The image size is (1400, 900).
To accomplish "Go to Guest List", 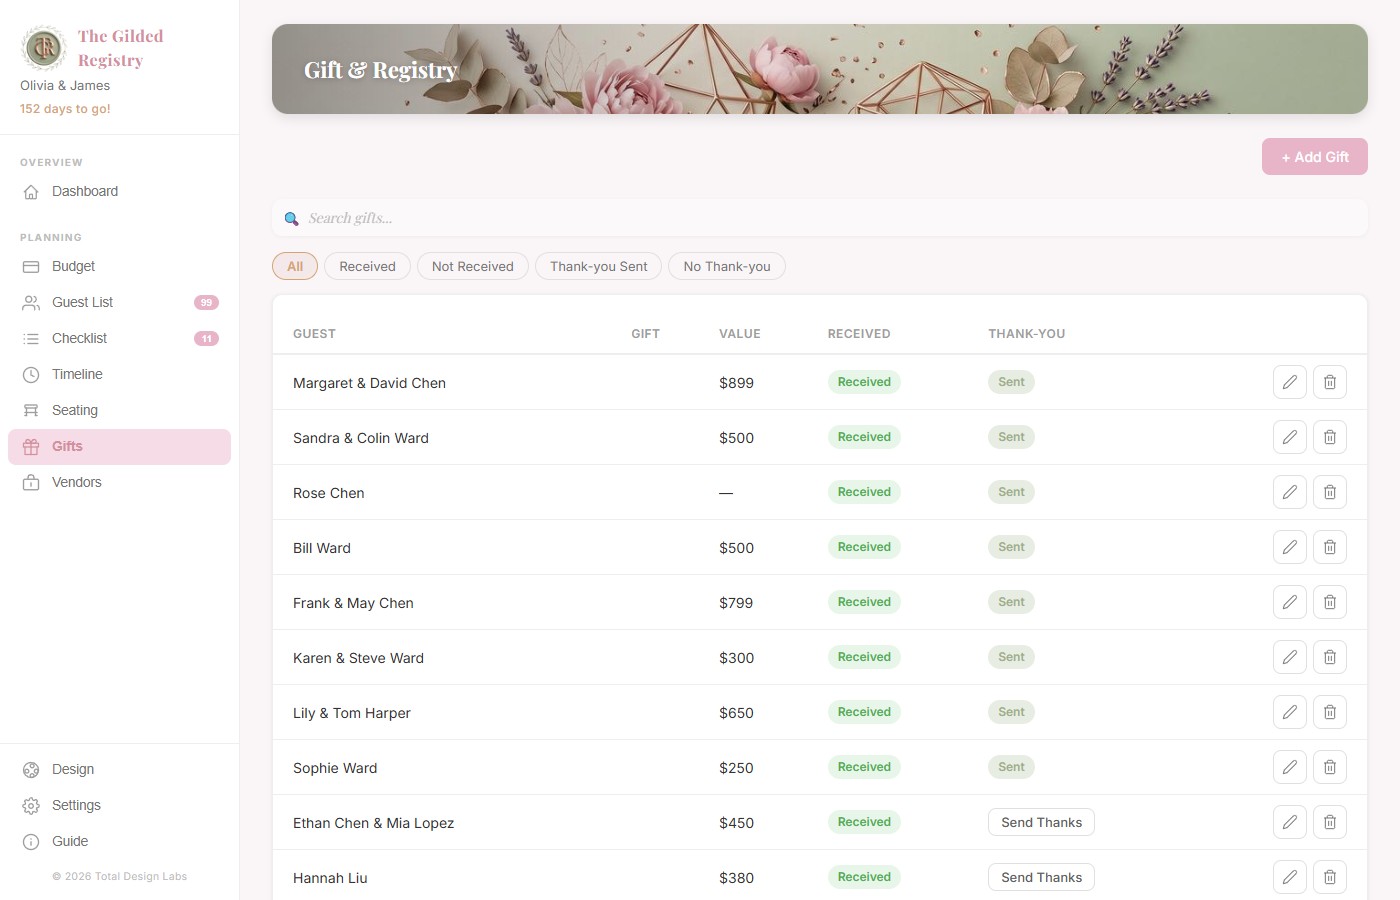I will pos(119,302).
